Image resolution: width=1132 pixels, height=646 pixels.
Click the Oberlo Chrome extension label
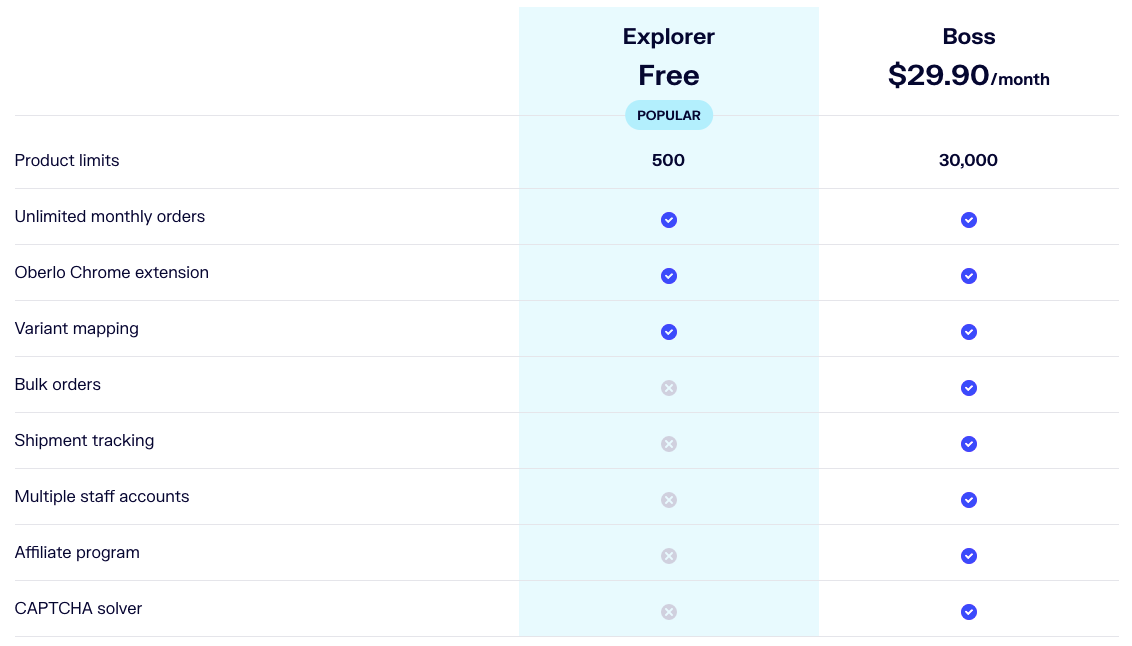tap(112, 273)
